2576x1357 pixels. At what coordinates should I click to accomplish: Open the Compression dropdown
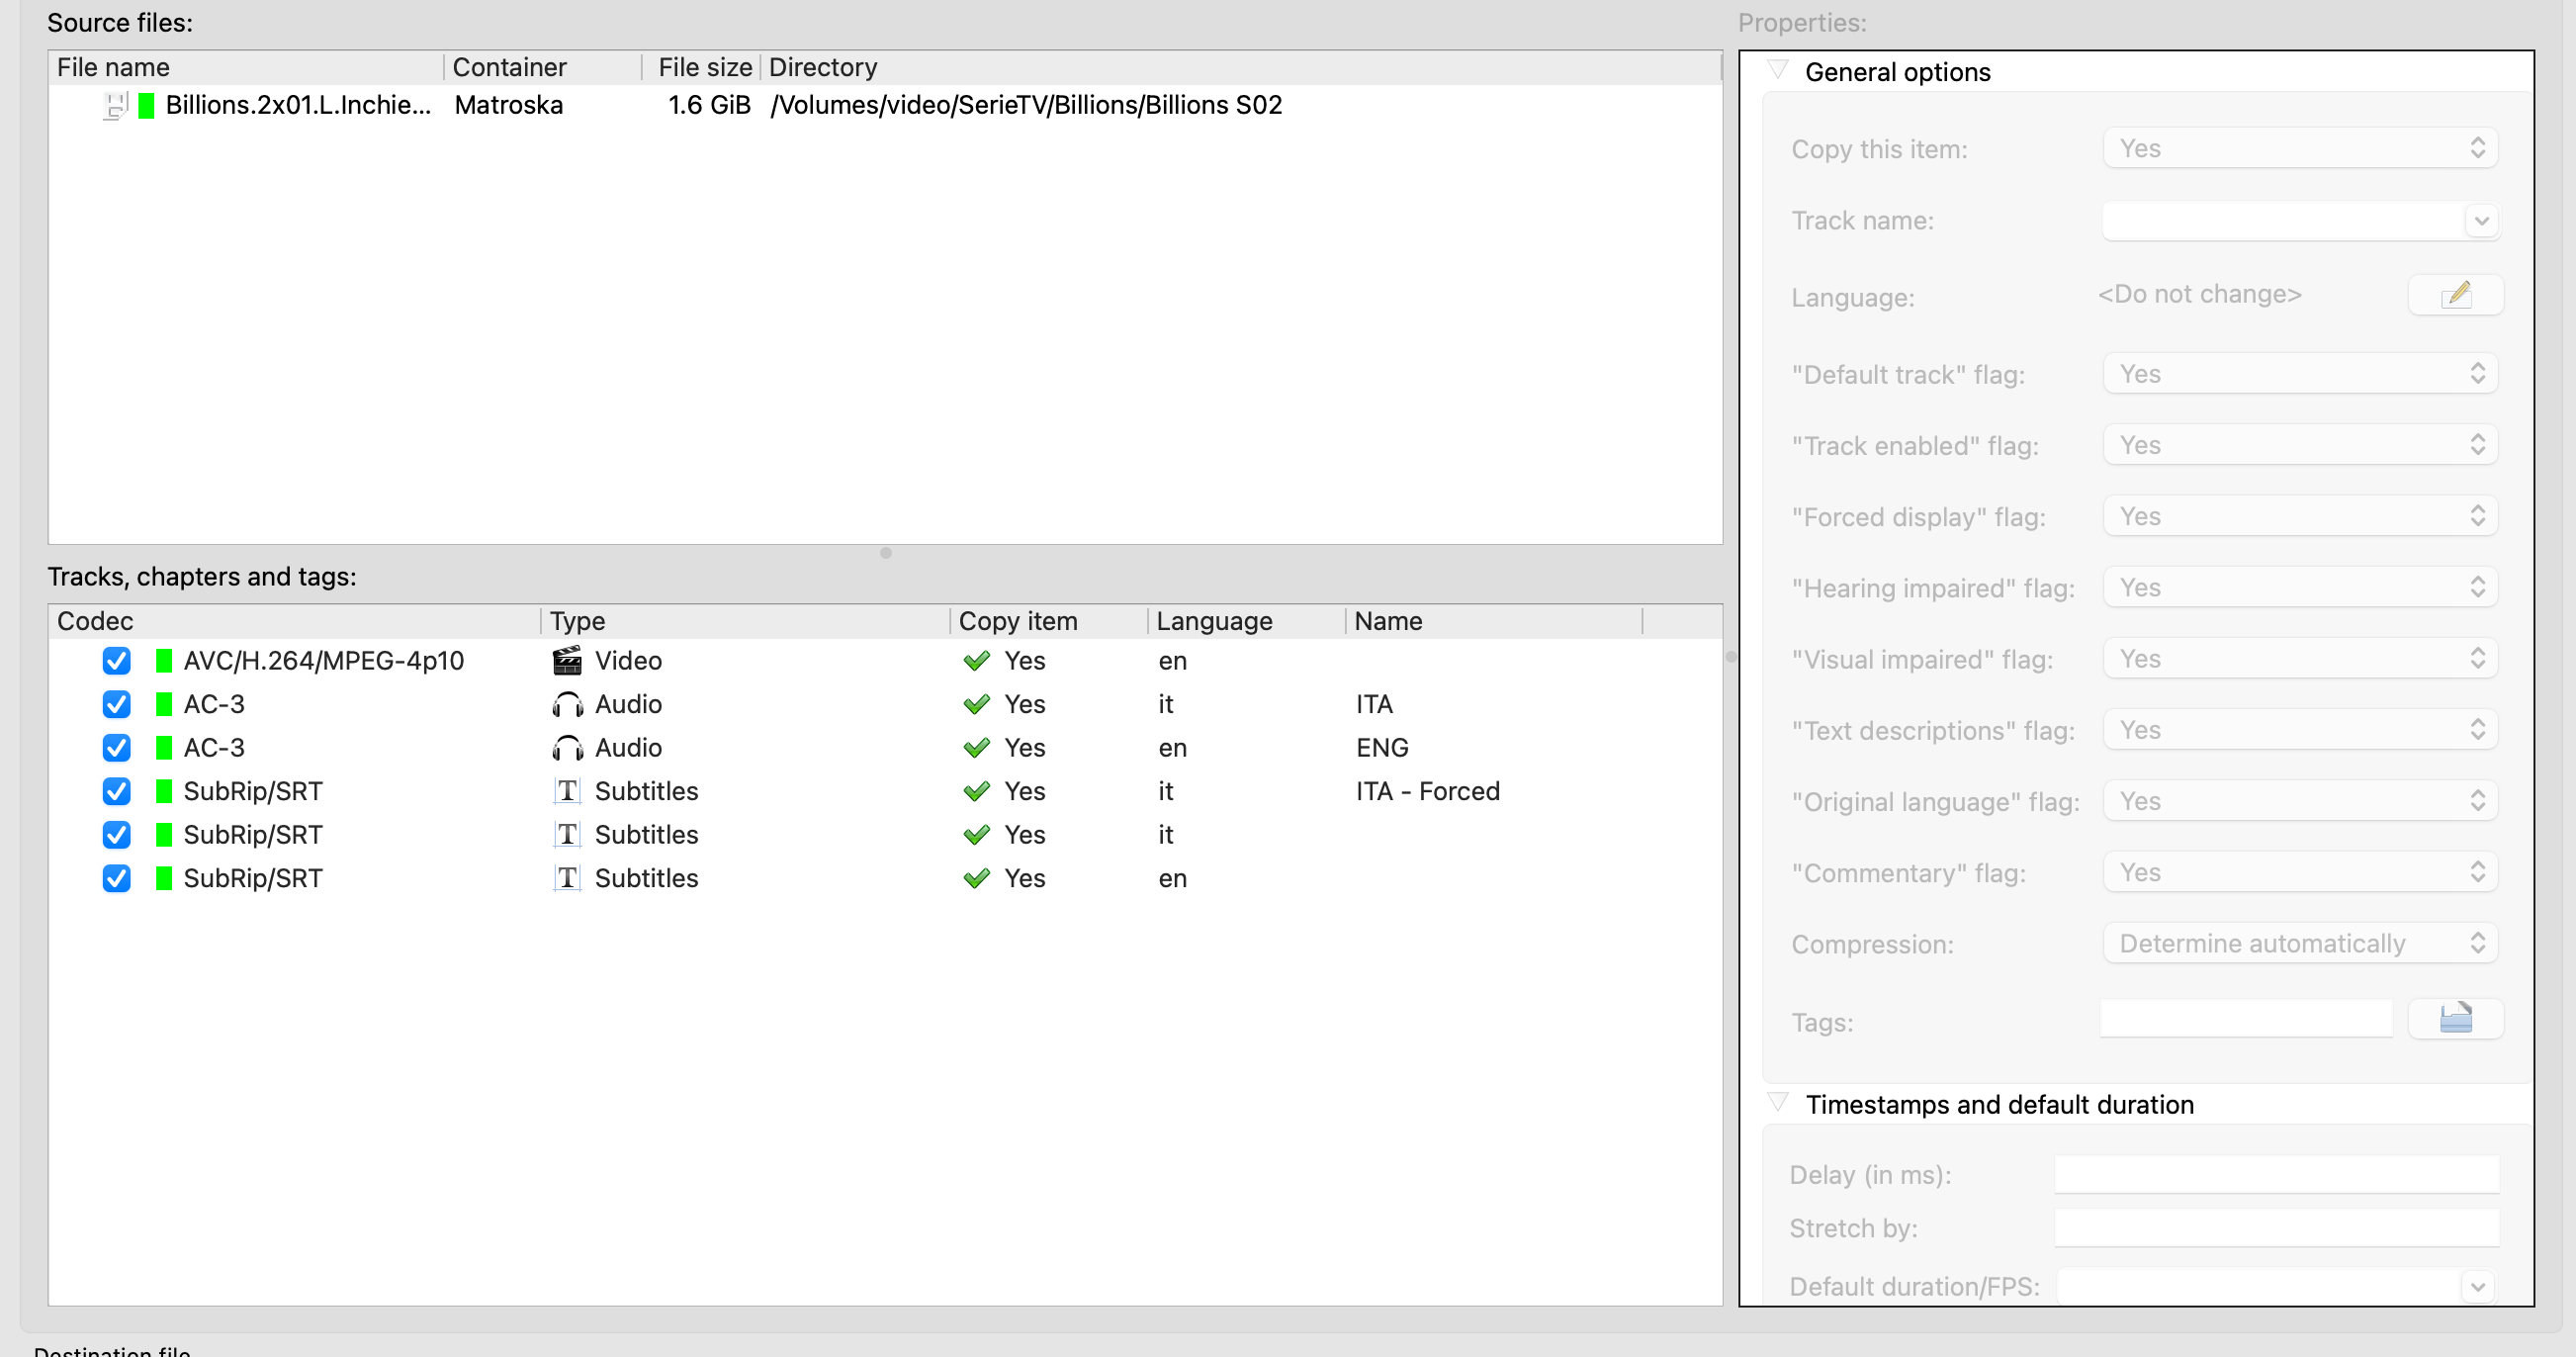point(2300,944)
